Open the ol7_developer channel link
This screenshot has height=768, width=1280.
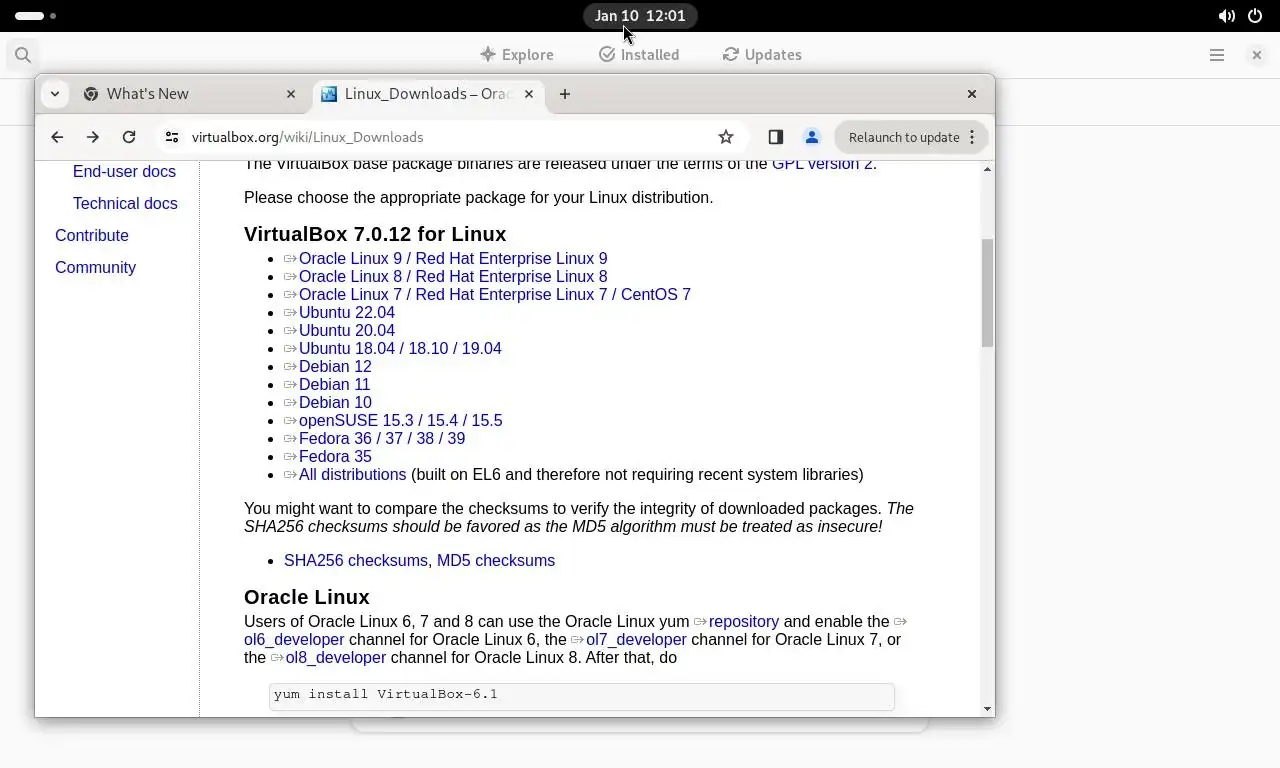(636, 639)
